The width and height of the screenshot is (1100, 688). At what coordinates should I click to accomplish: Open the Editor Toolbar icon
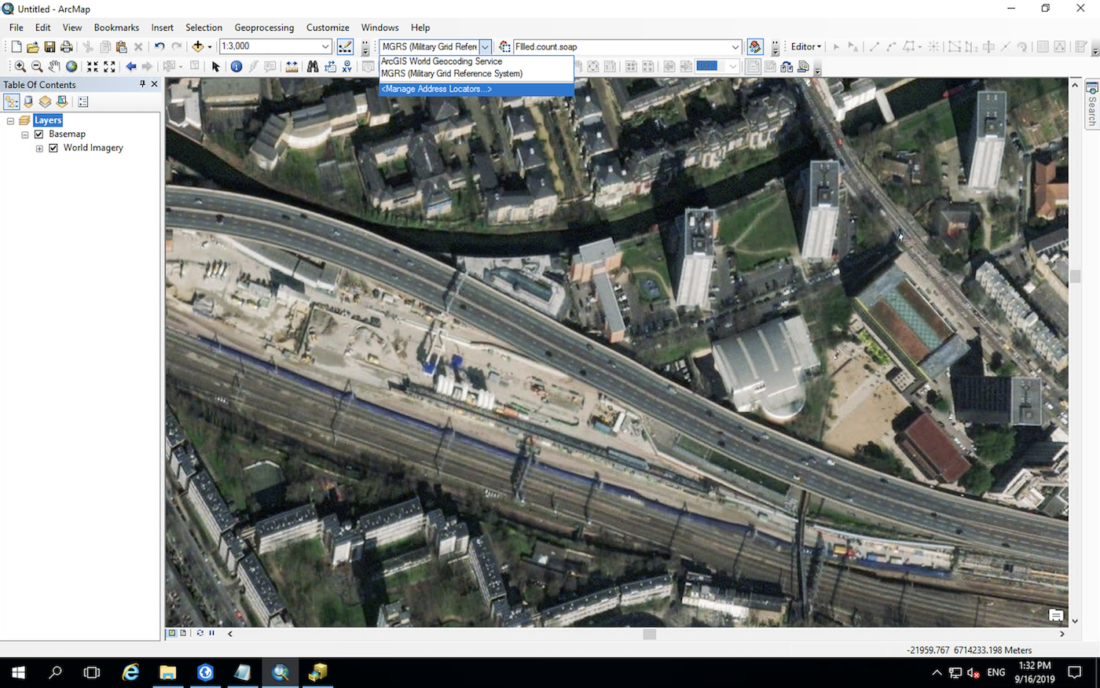345,47
